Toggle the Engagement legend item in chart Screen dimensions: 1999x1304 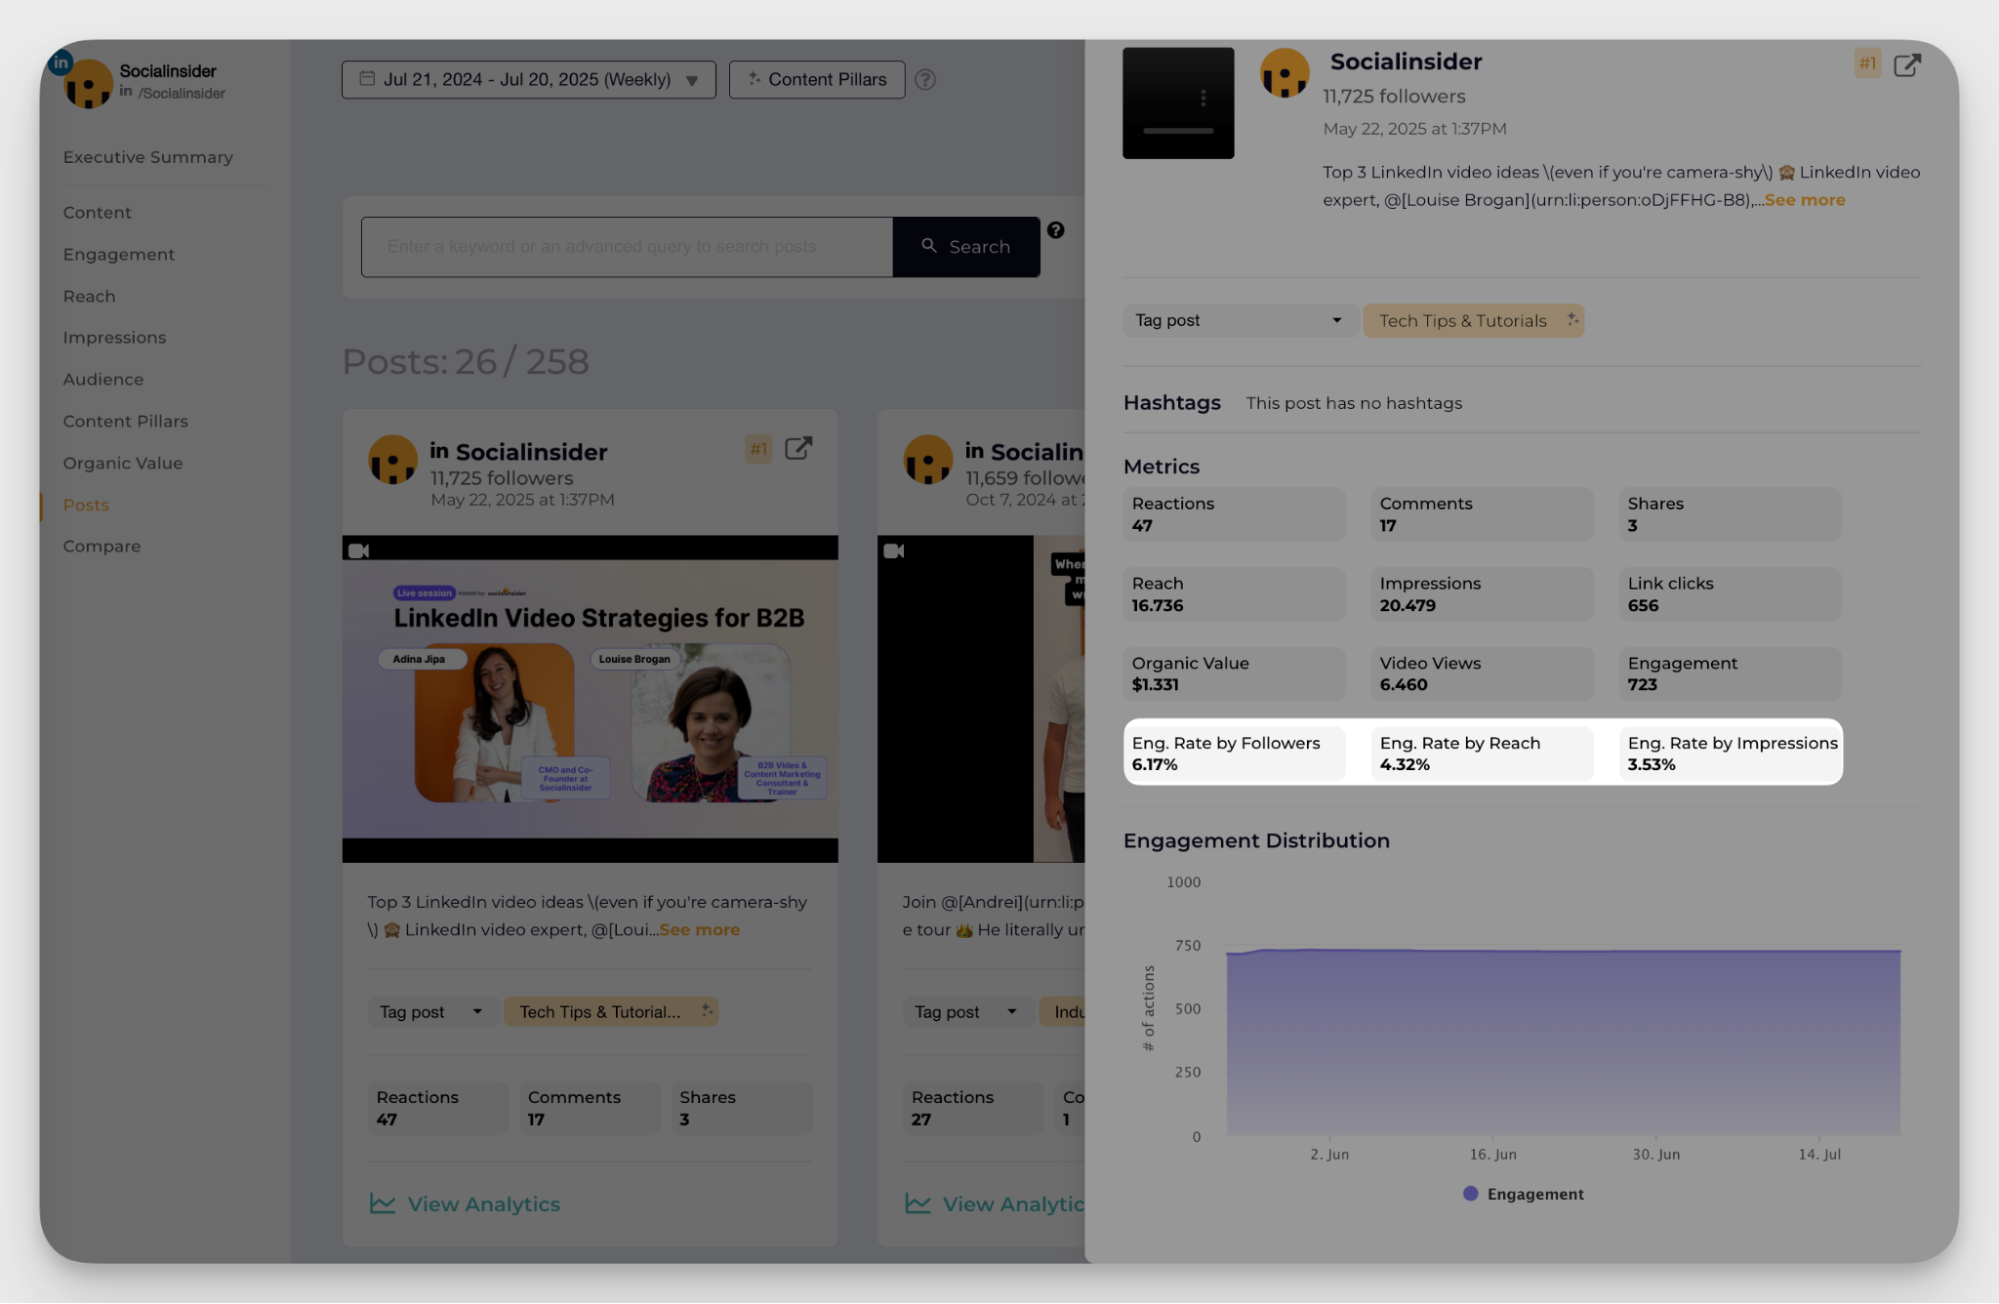[1523, 1194]
